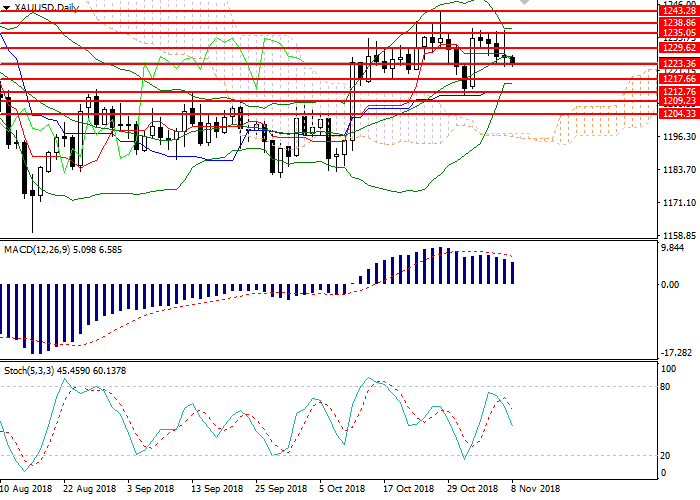
Task: Click the 1212.76 red price level label
Action: 679,92
